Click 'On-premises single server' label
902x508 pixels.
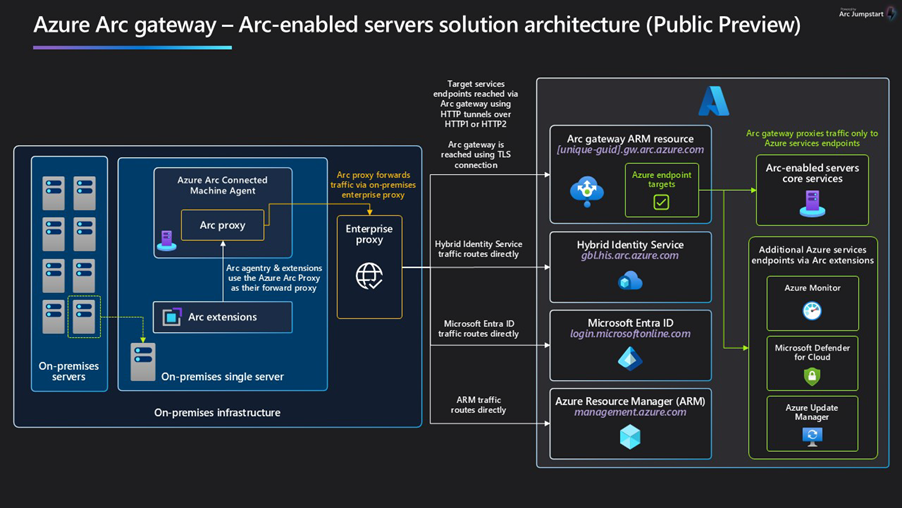point(222,377)
